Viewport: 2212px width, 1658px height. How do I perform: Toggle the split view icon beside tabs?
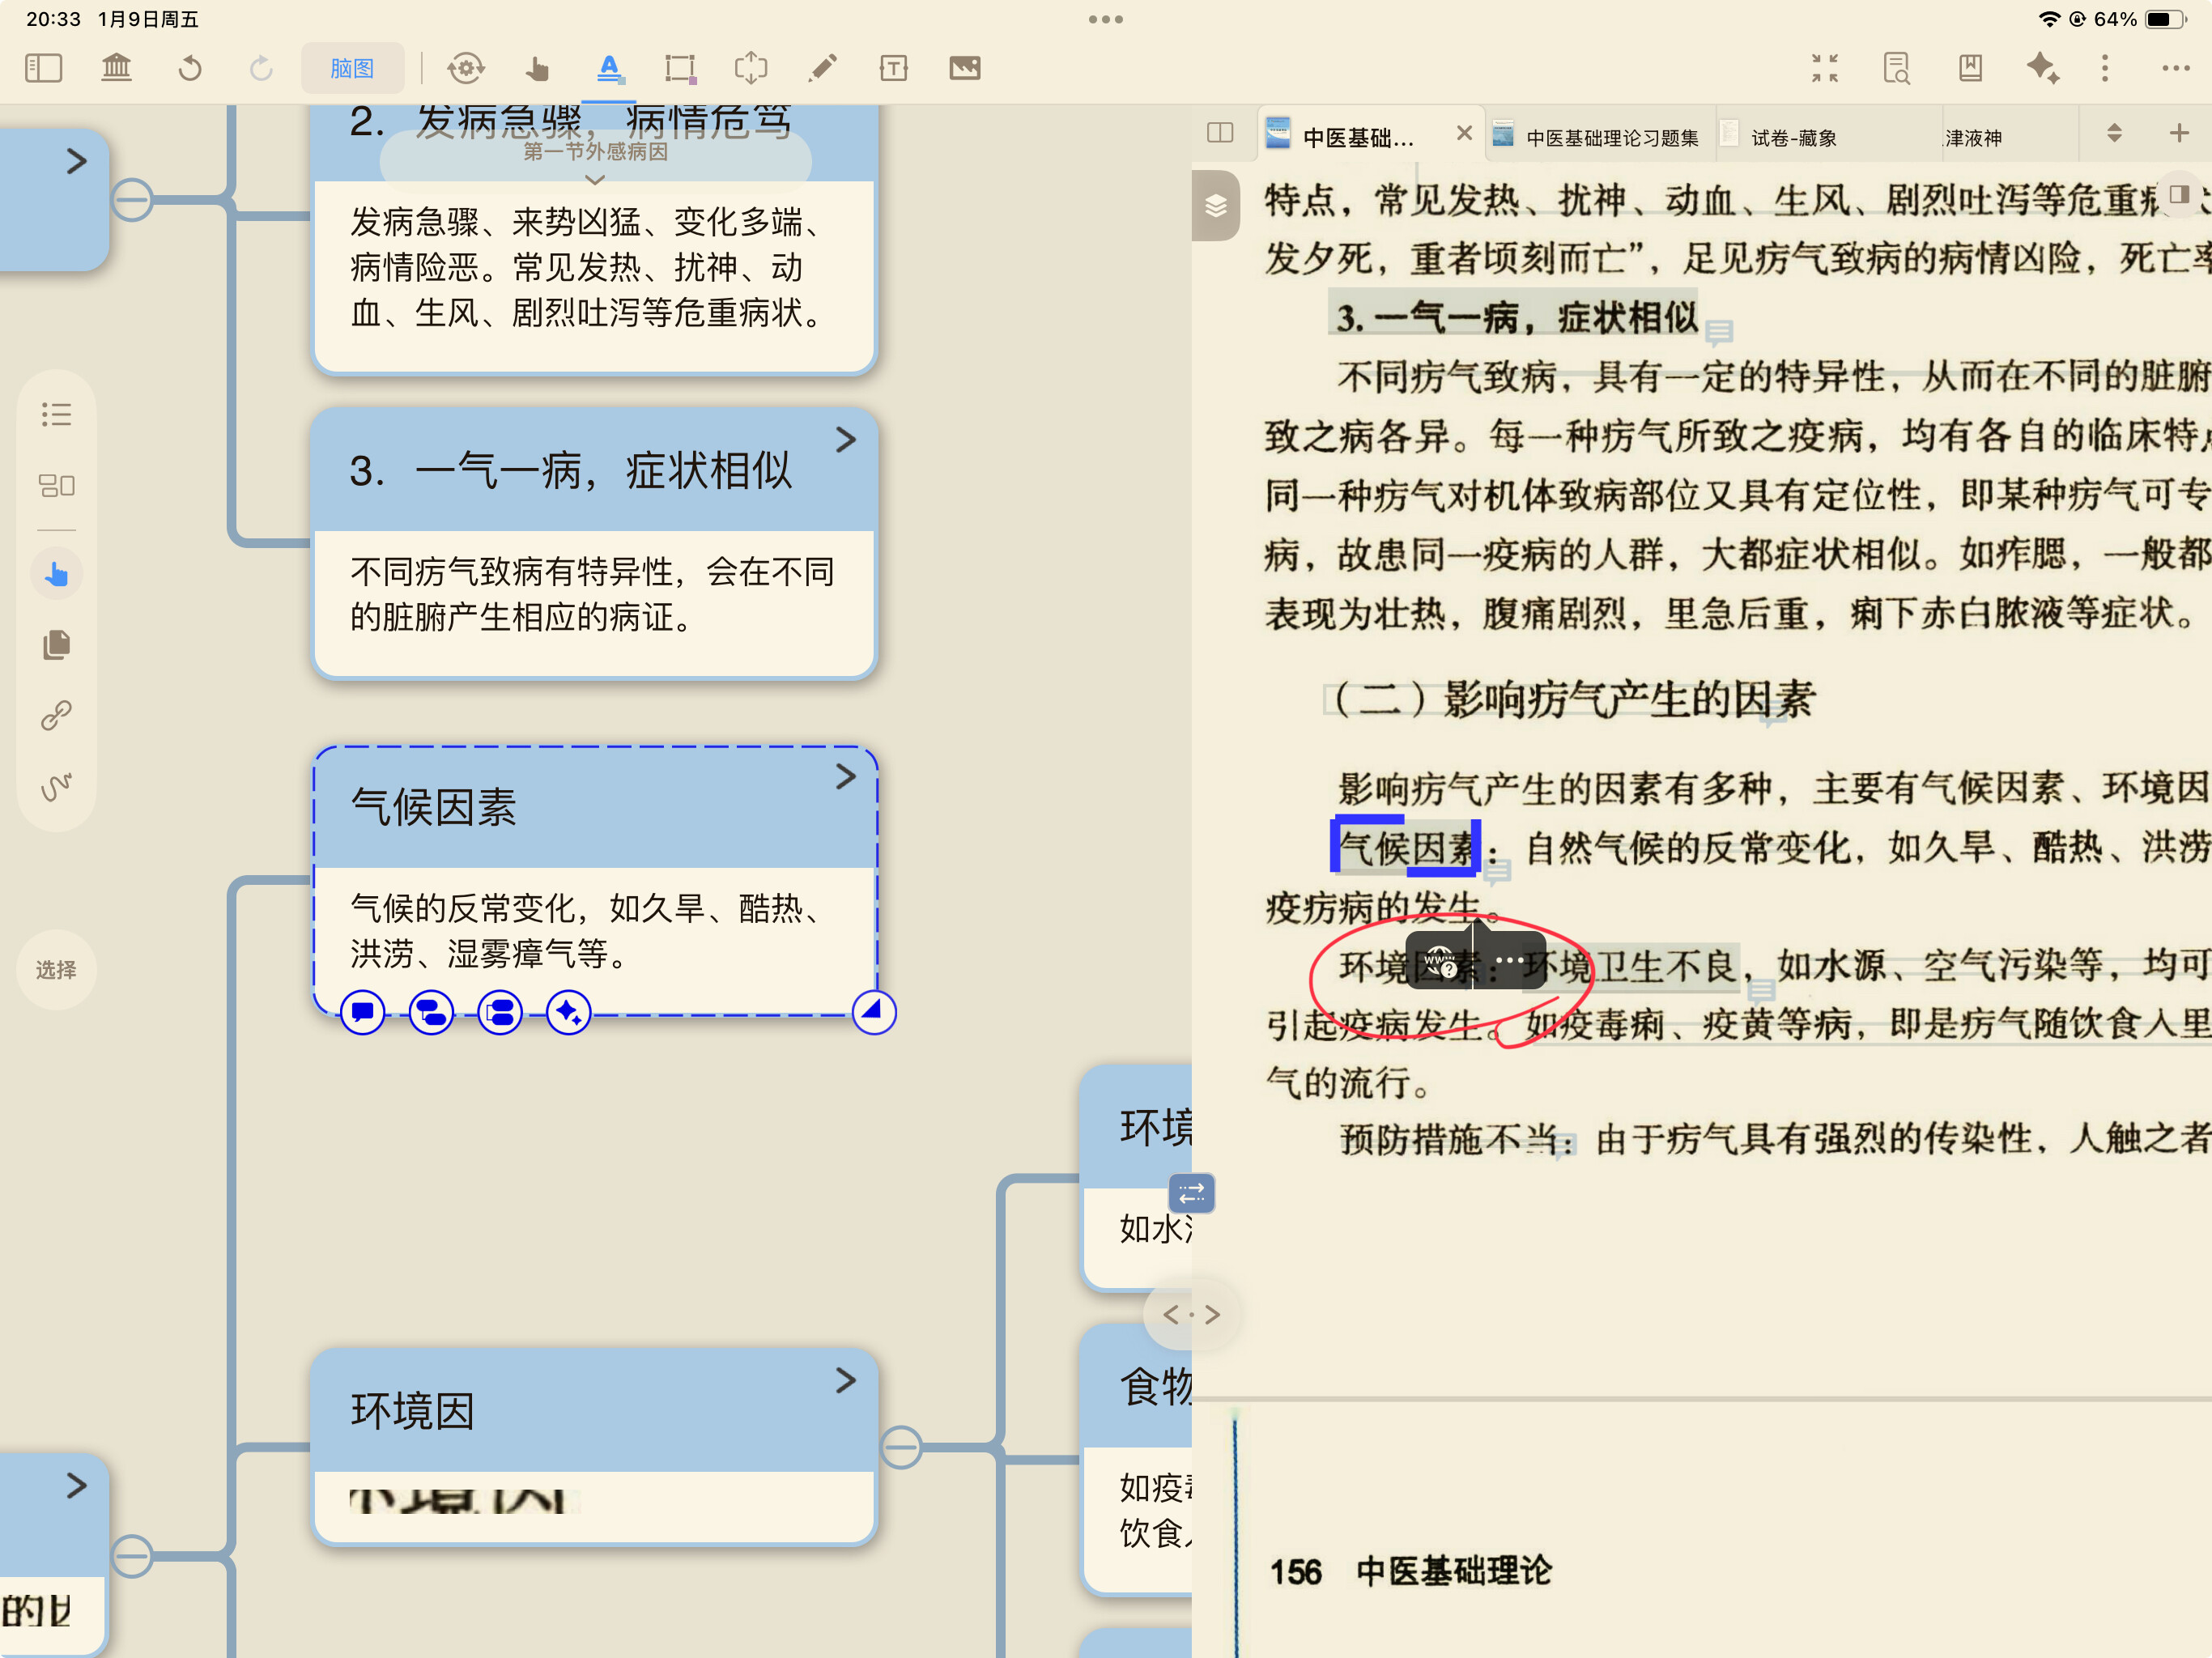[1220, 133]
